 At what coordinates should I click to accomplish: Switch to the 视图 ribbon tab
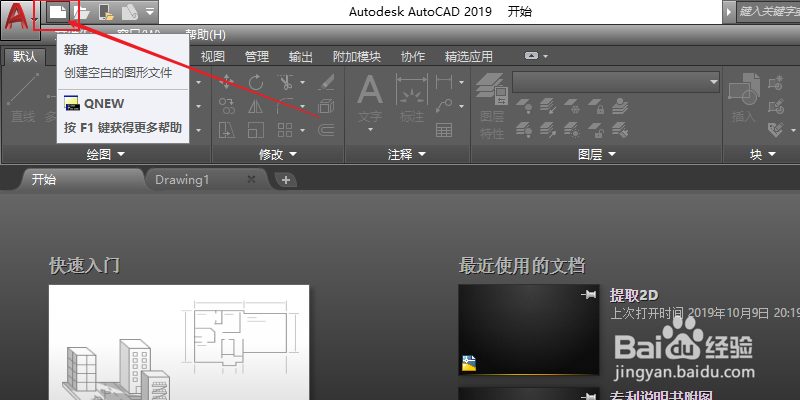(x=213, y=57)
